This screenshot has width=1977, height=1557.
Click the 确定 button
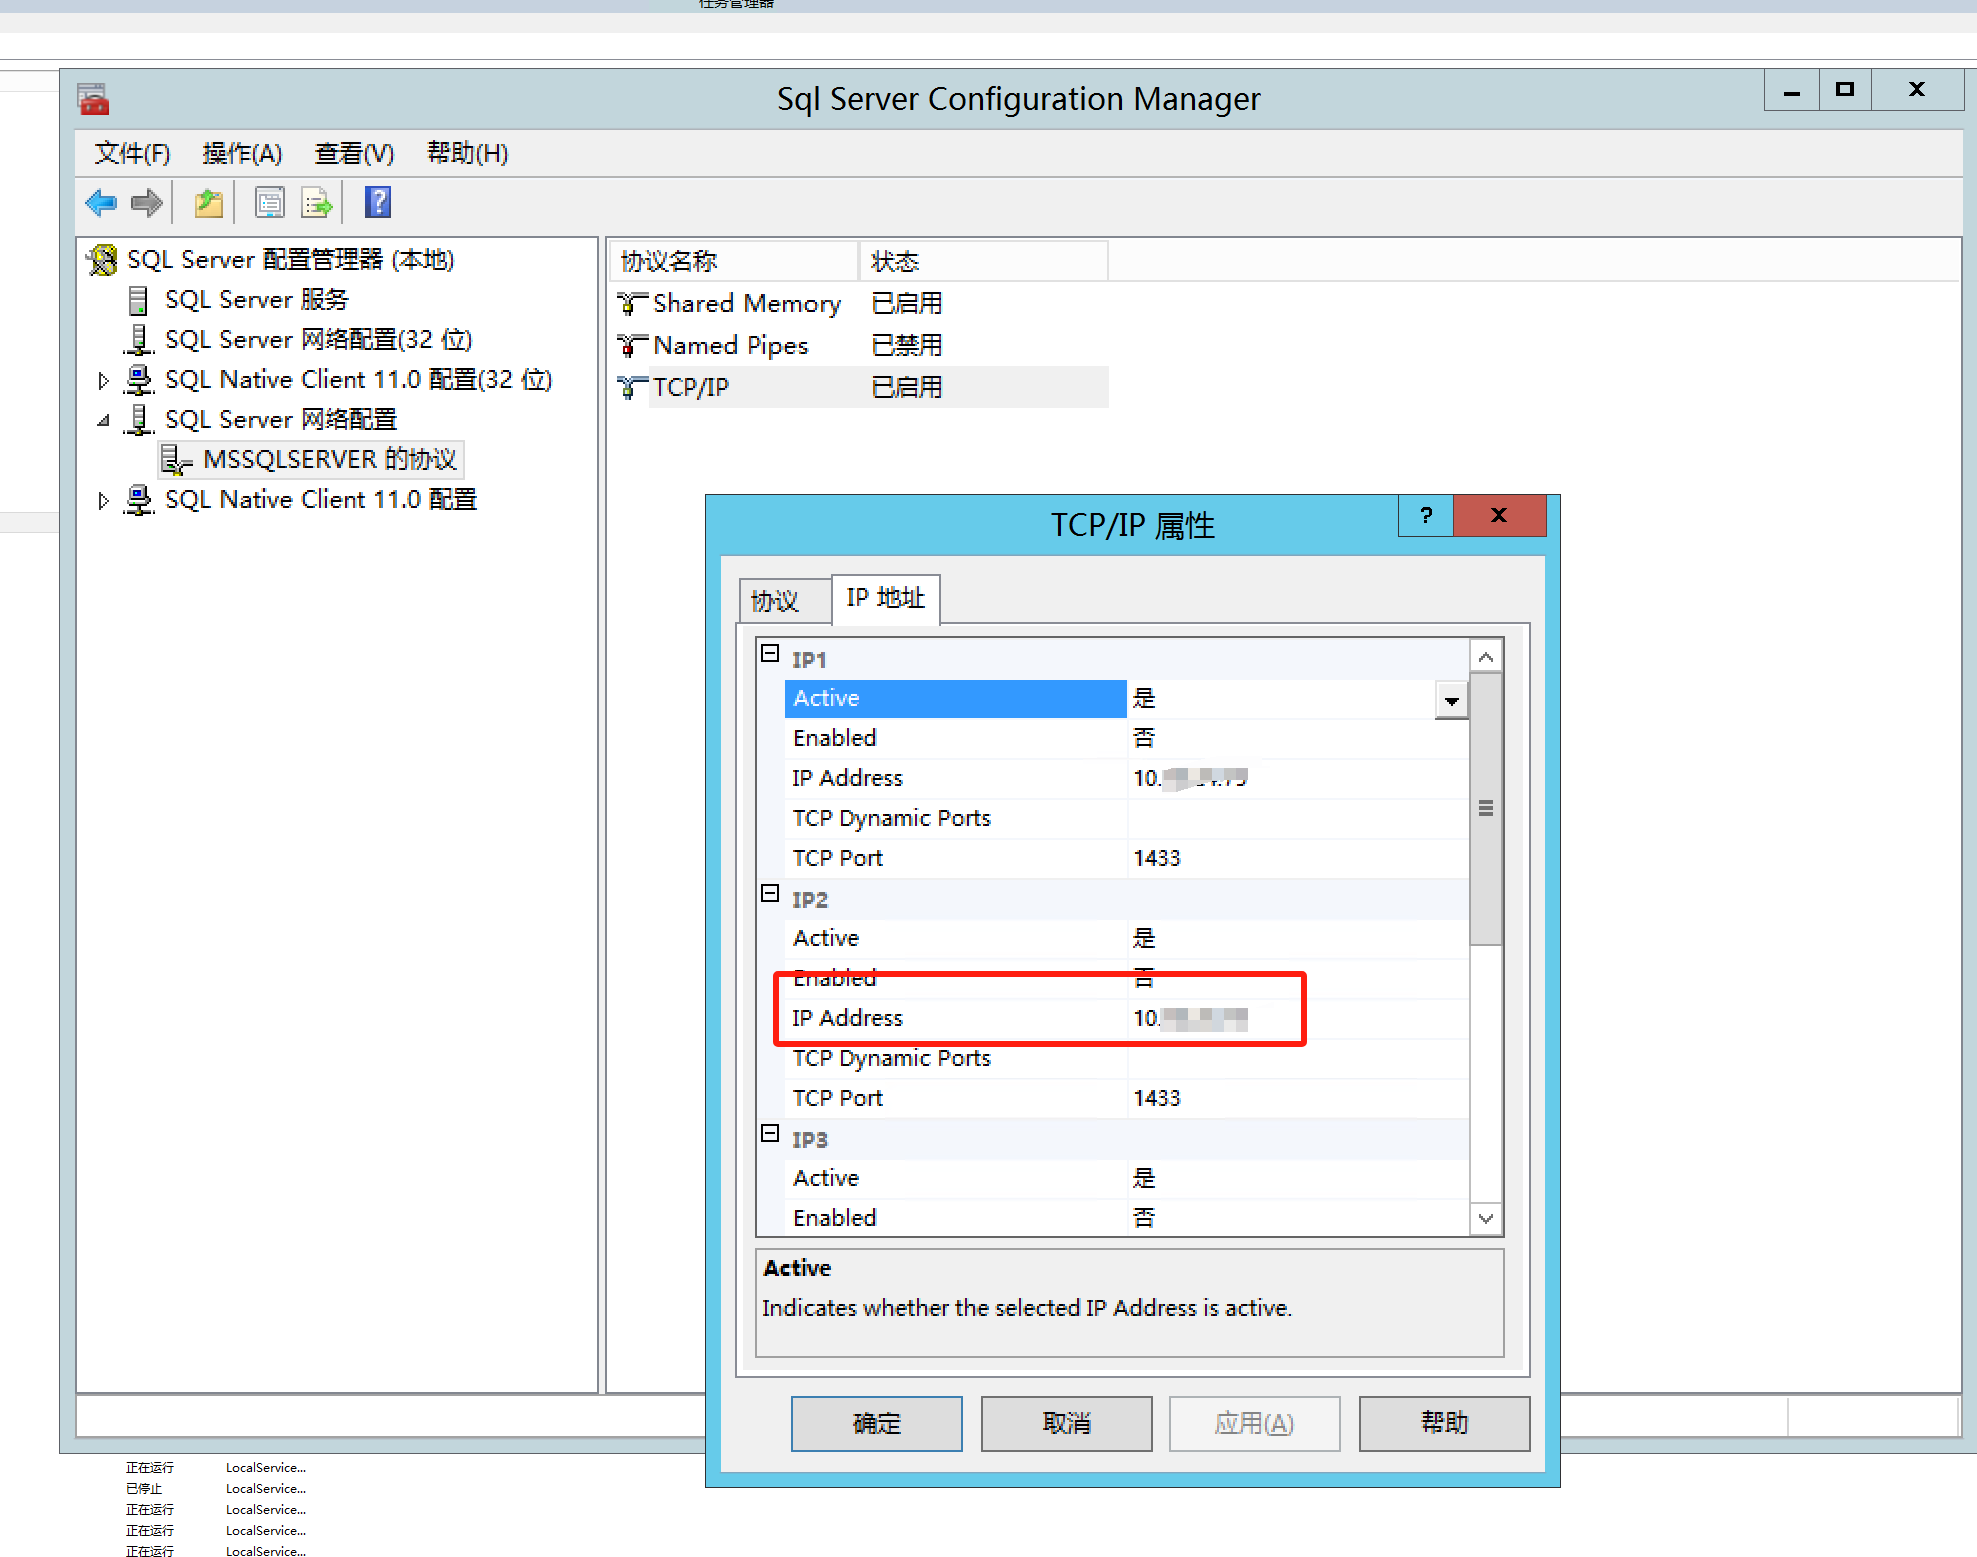pyautogui.click(x=876, y=1423)
